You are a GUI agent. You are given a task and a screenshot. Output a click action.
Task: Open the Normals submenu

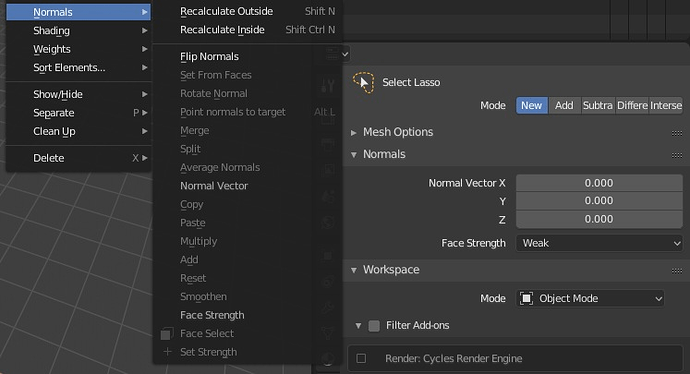(x=78, y=12)
